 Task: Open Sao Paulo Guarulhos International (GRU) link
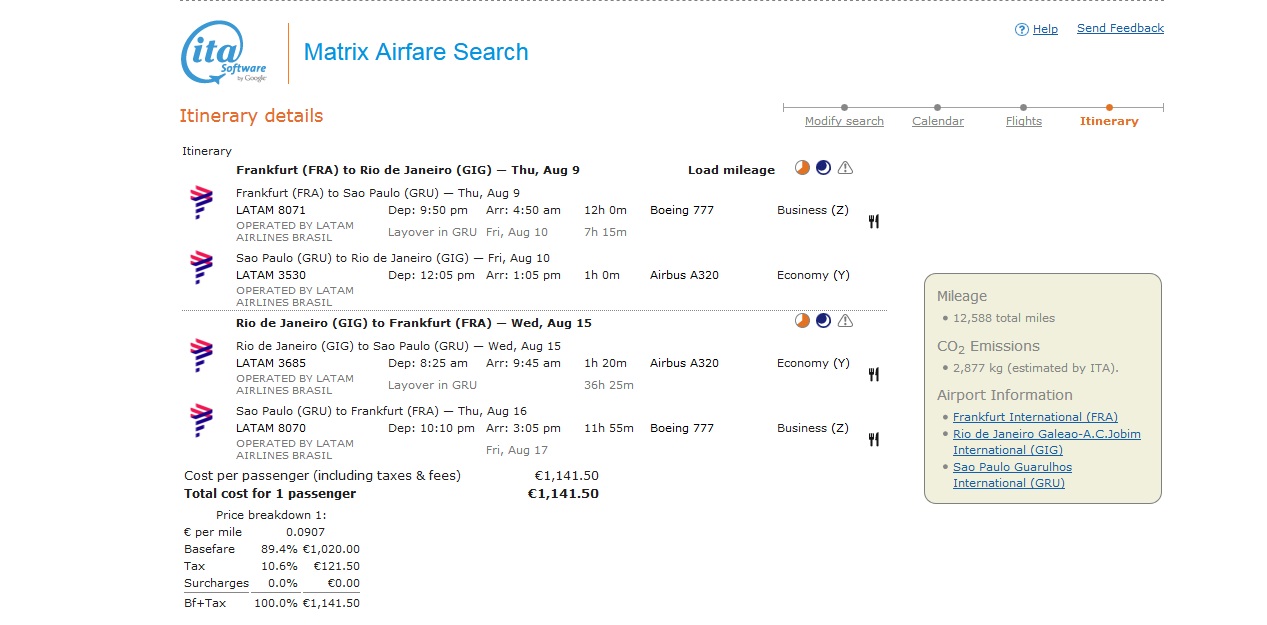tap(1012, 475)
